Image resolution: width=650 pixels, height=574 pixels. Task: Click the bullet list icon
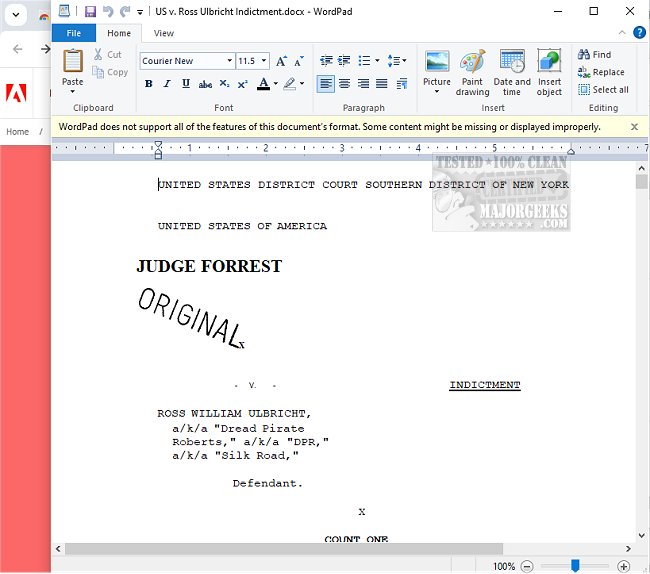[x=364, y=61]
